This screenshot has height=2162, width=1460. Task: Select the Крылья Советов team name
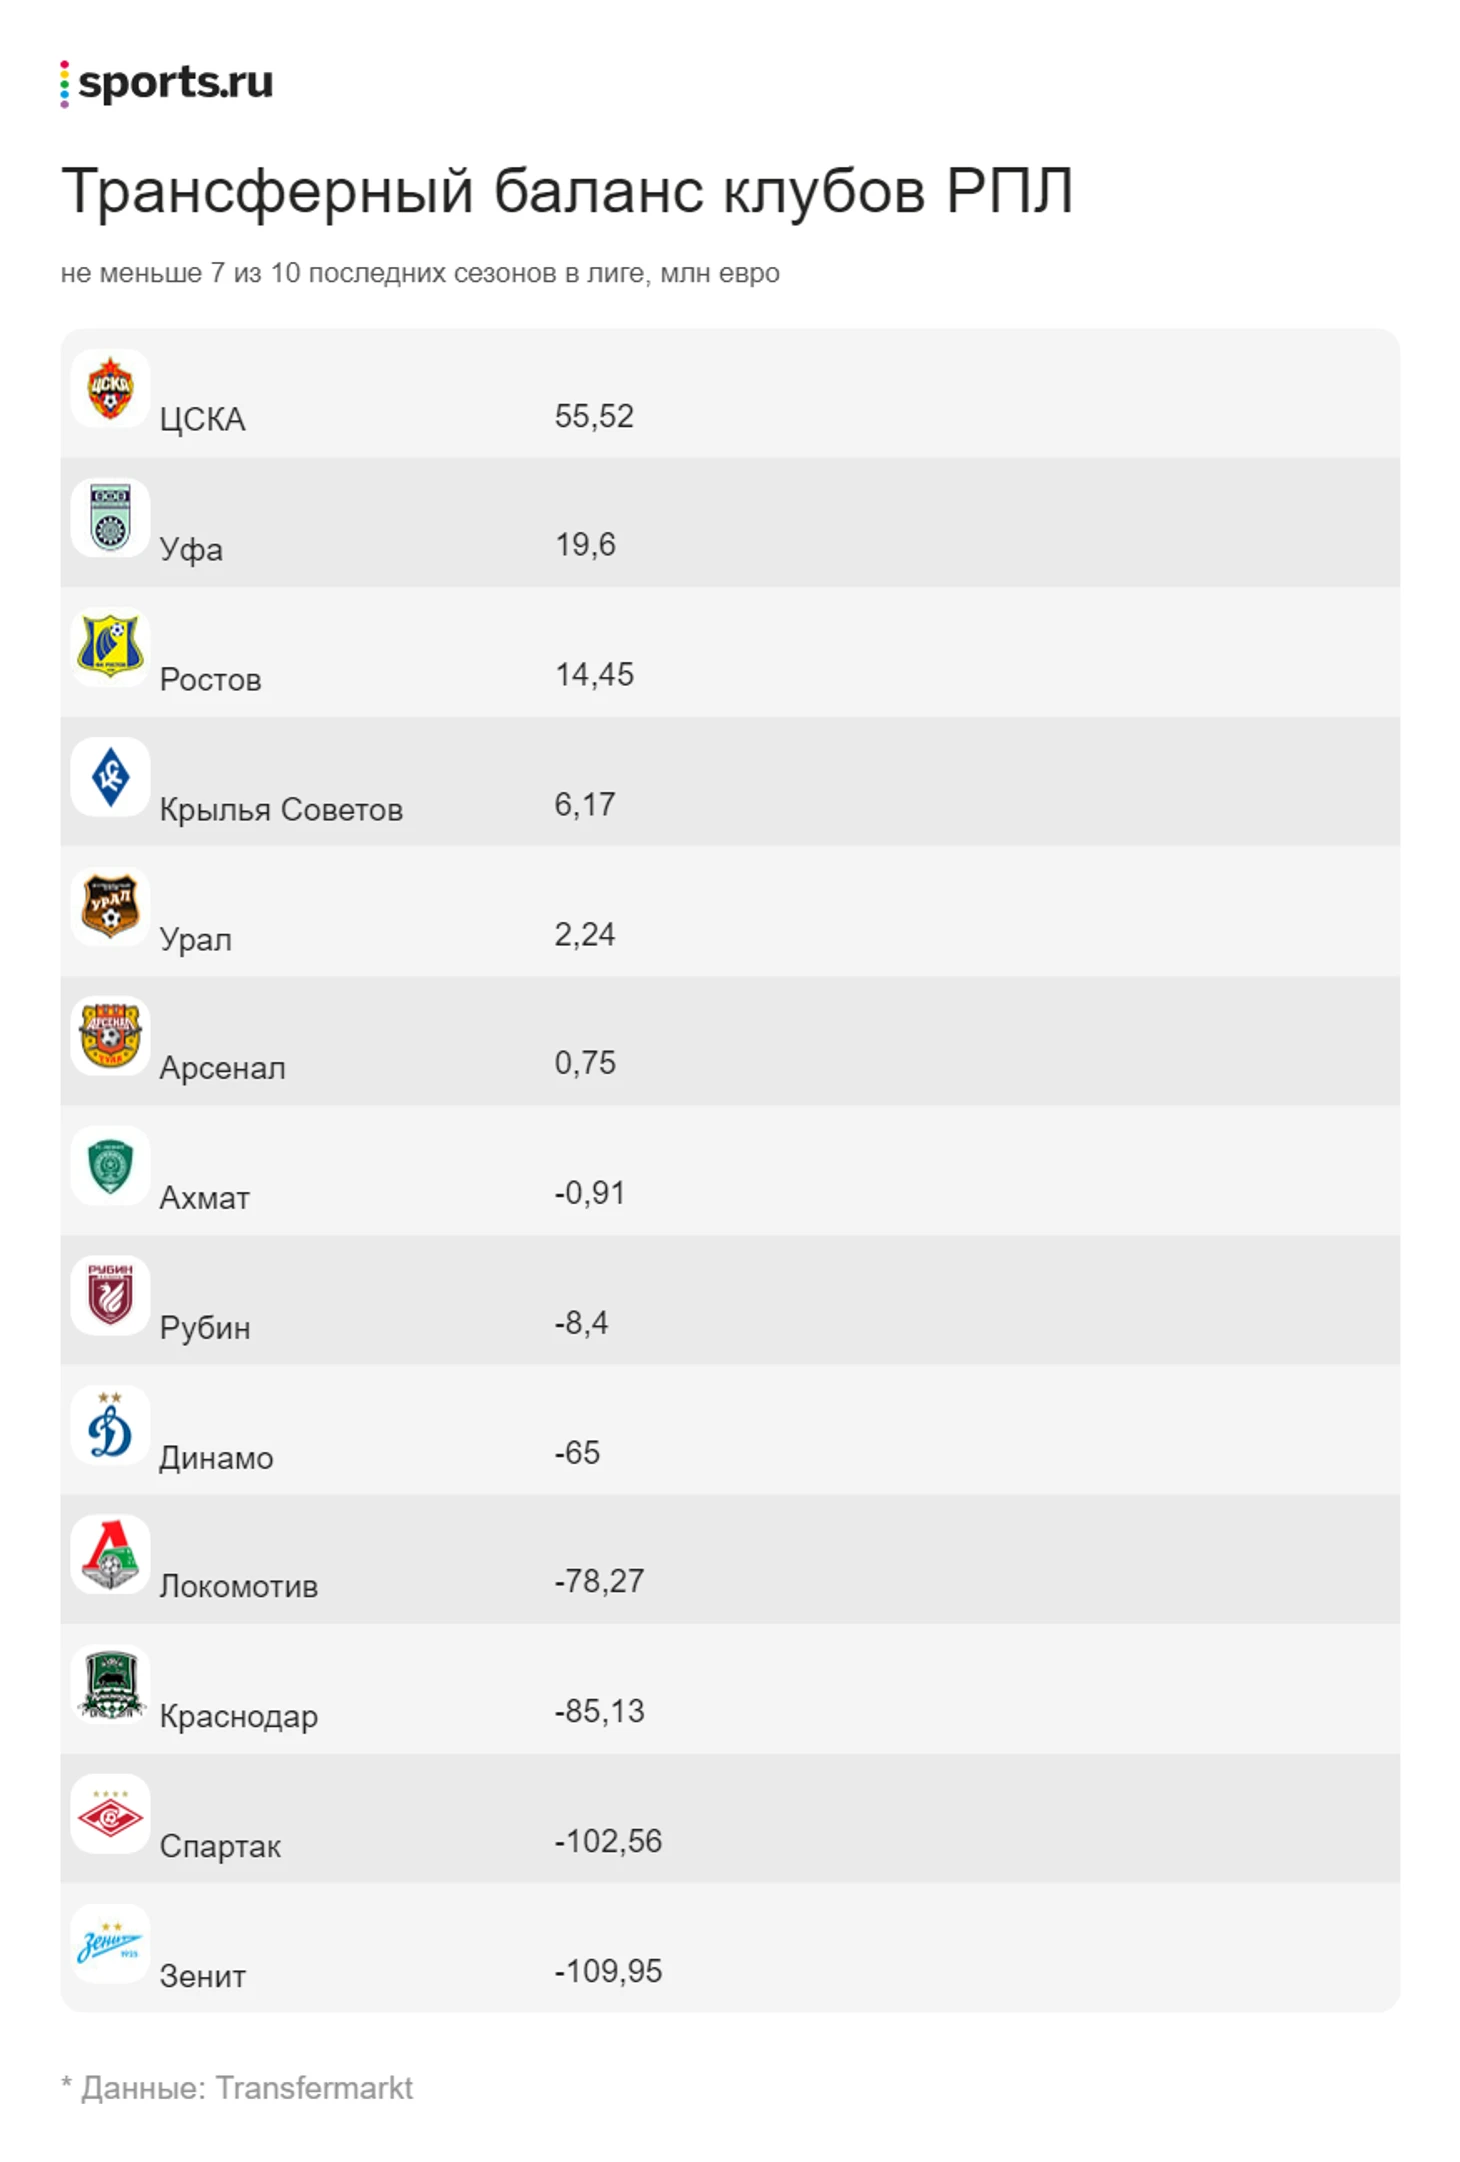[281, 809]
